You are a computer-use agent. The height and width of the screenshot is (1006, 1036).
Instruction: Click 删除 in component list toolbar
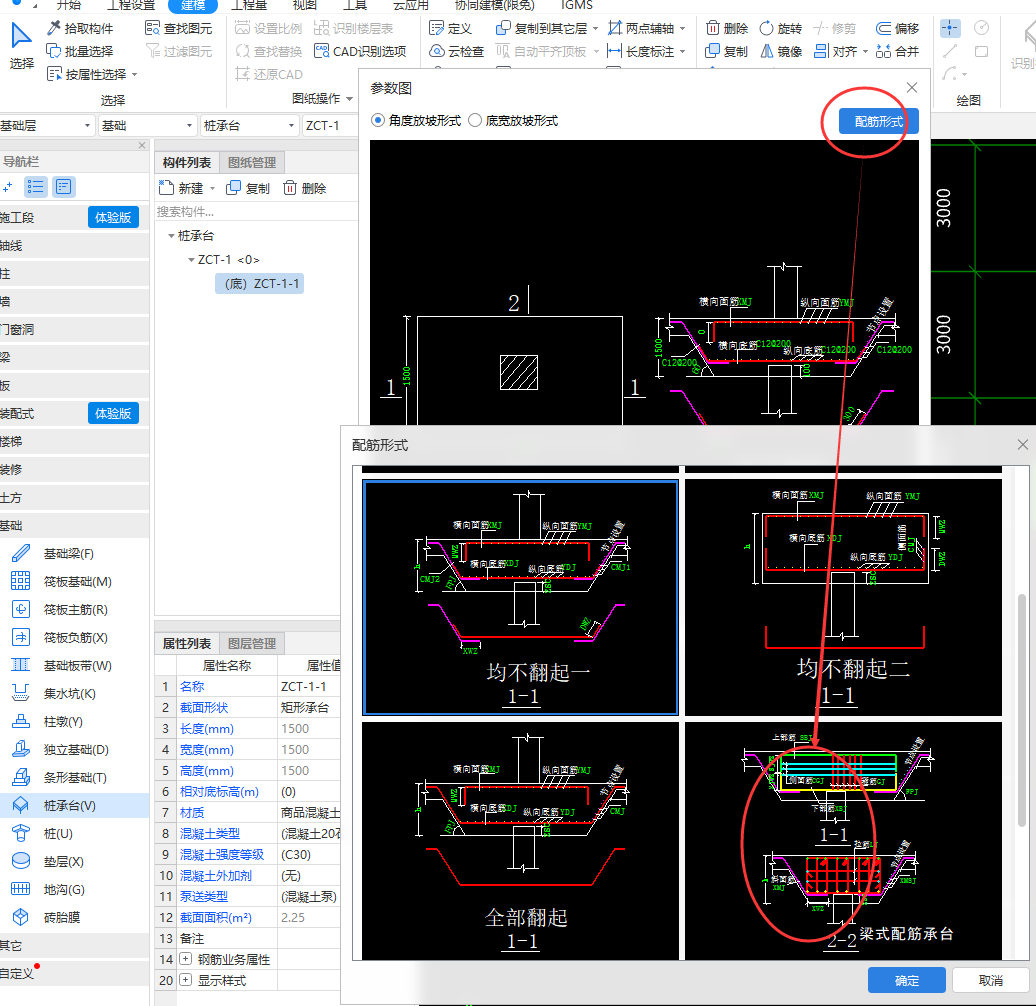pos(305,188)
